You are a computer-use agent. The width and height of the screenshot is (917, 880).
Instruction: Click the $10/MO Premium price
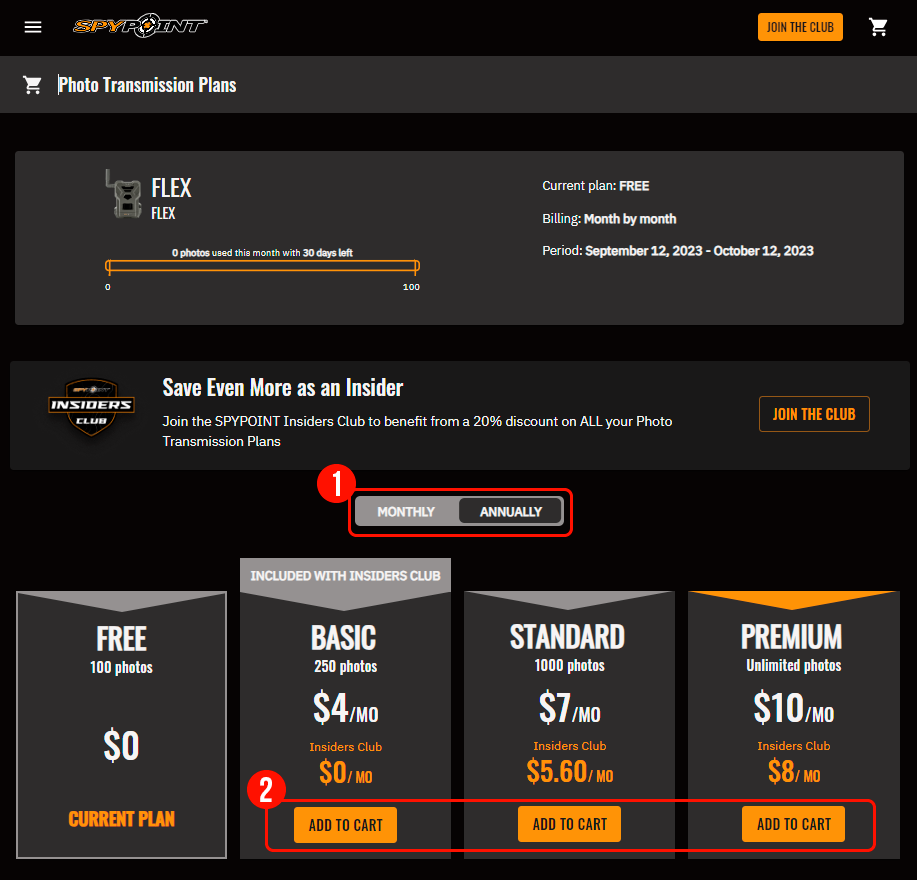[x=794, y=708]
